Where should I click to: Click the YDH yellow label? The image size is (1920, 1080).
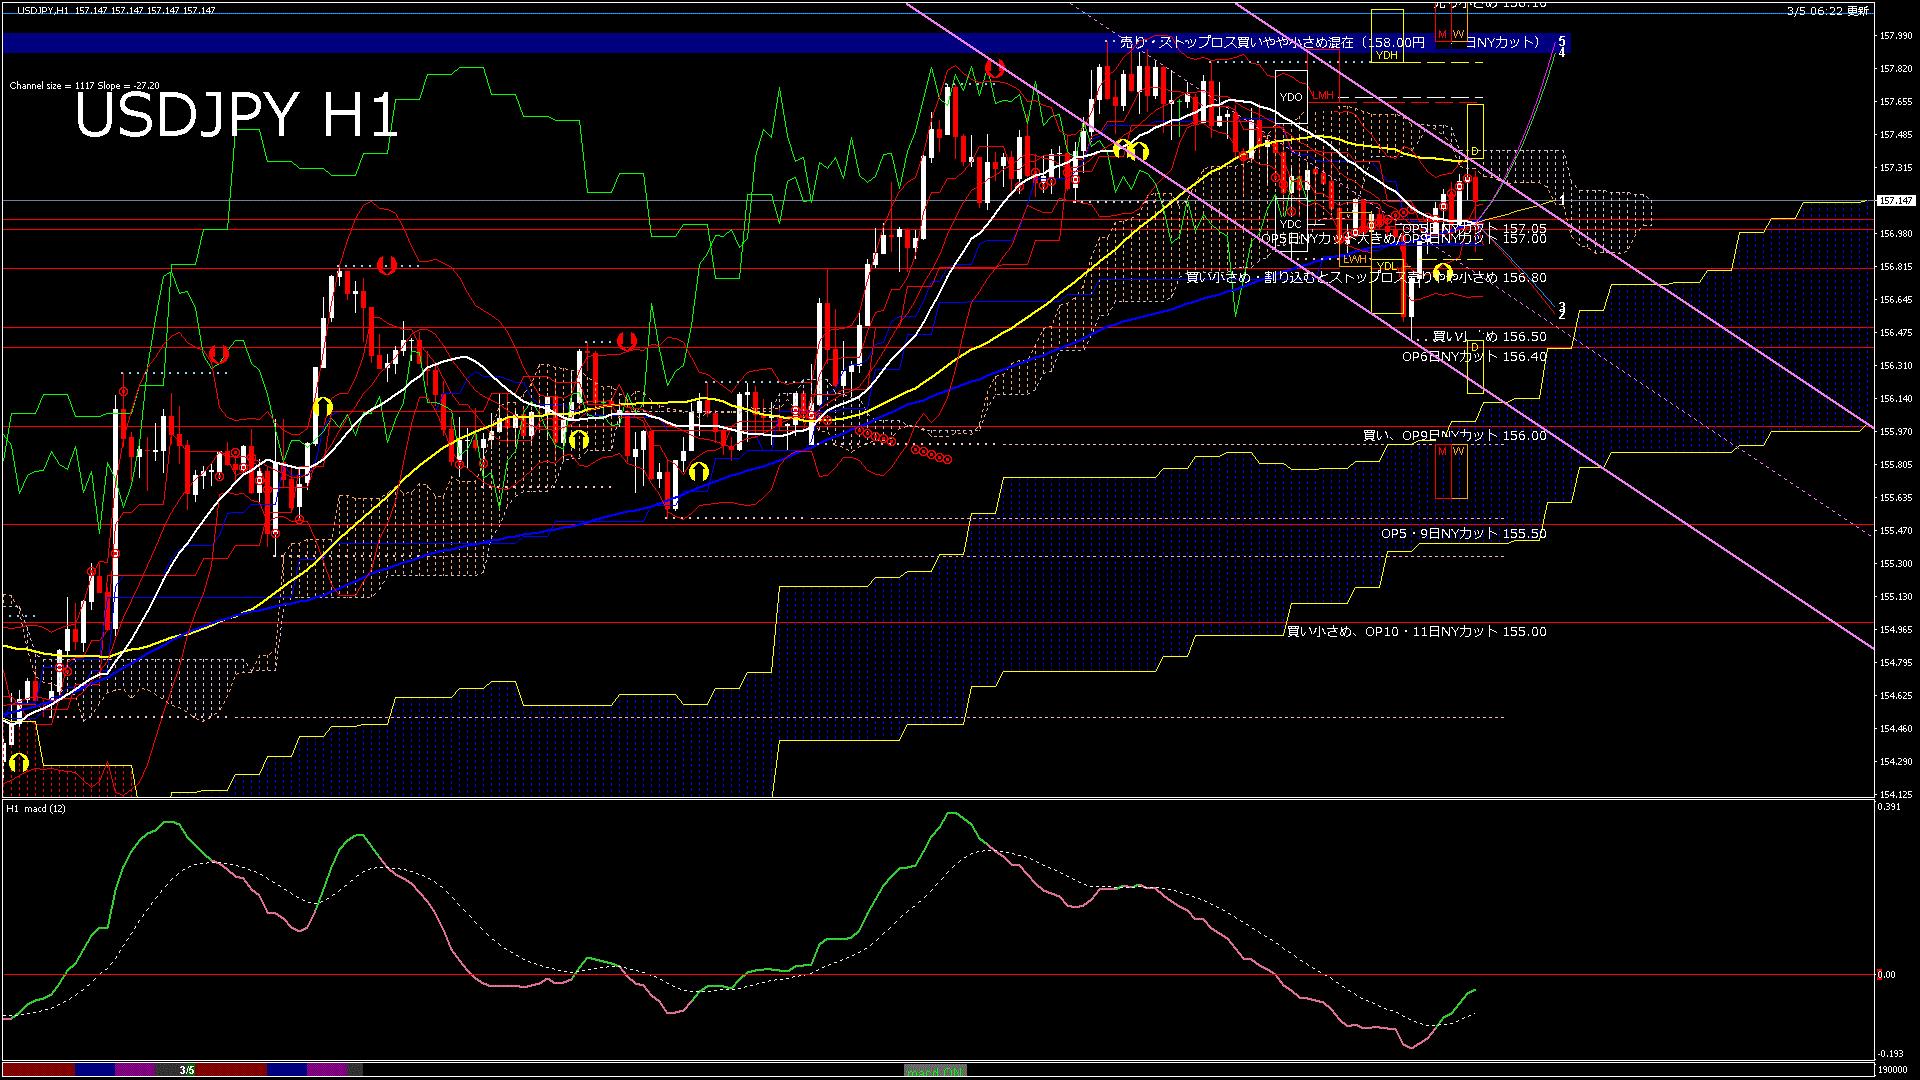[1386, 56]
